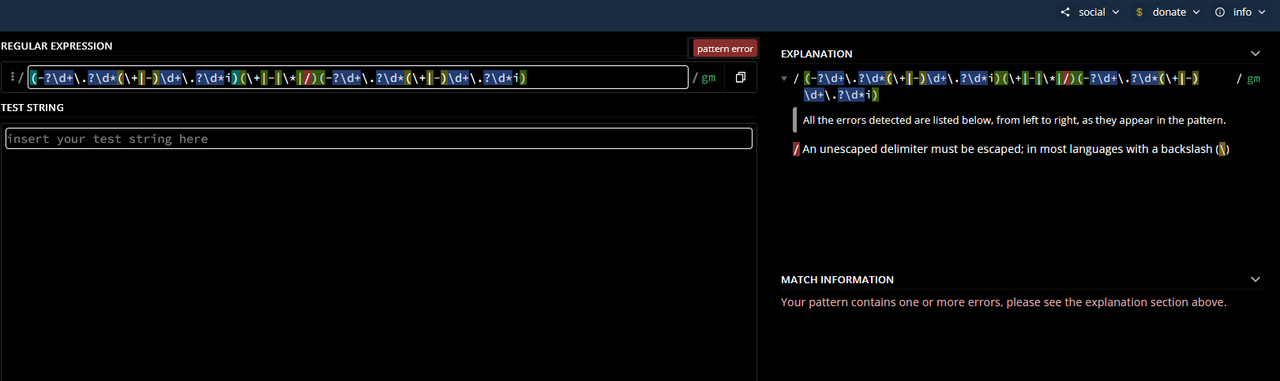Open the regex flags gm selector

pos(708,78)
